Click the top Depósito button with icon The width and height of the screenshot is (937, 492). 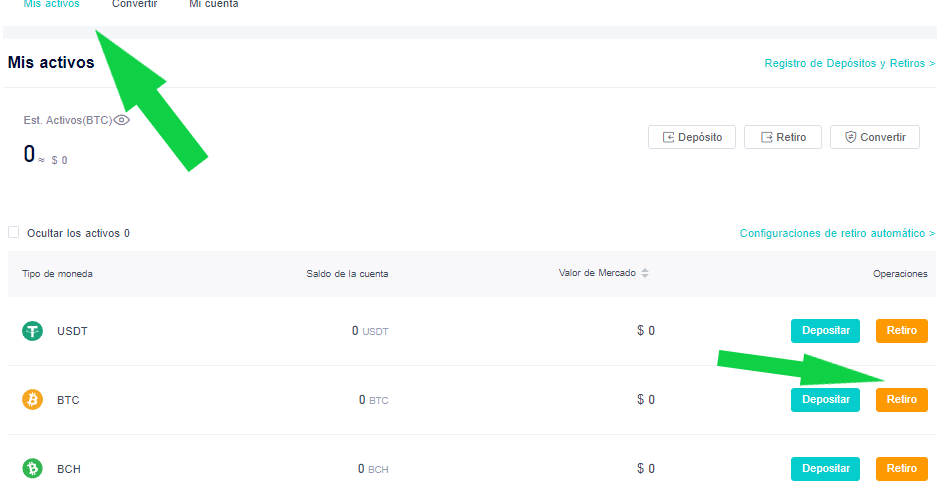pyautogui.click(x=692, y=137)
